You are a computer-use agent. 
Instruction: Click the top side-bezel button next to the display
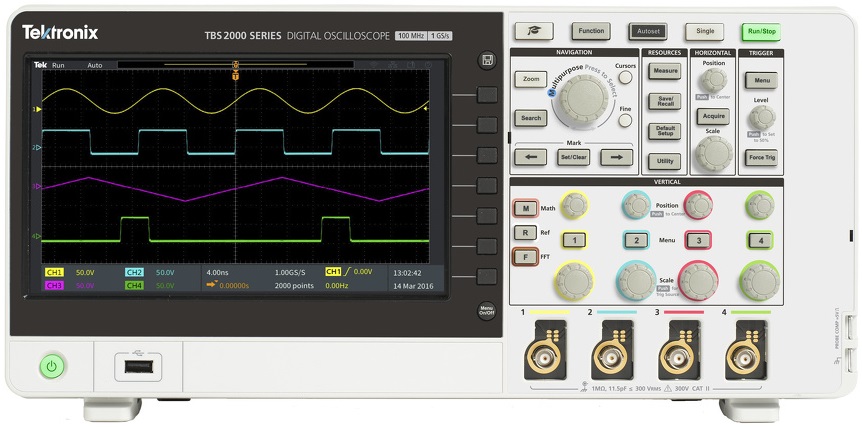click(487, 95)
